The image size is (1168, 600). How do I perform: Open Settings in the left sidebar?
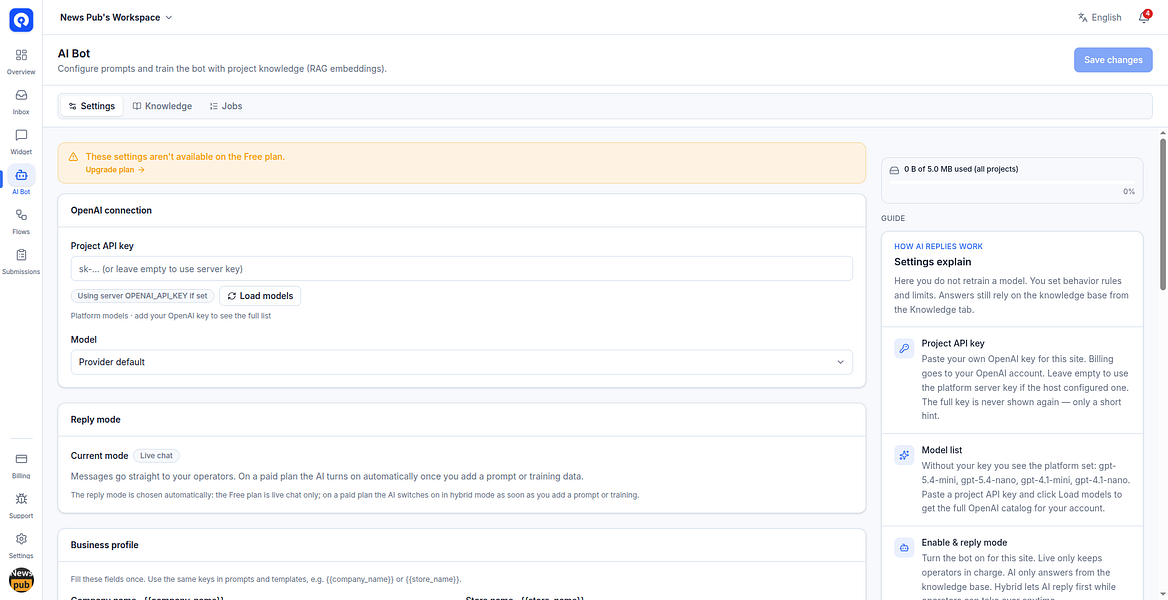[21, 546]
